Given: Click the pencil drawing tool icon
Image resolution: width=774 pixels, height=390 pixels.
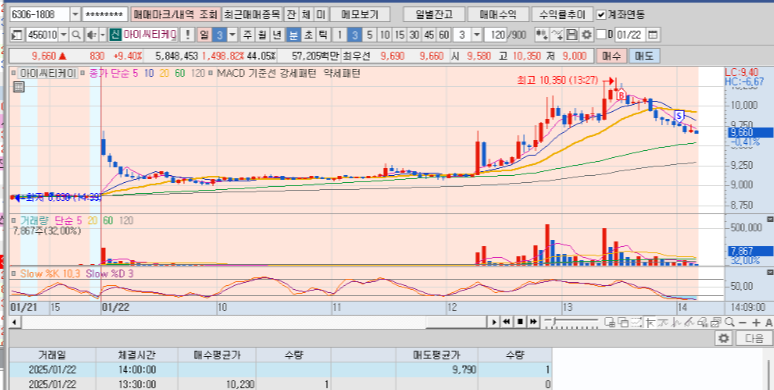Looking at the screenshot, I should point(689,322).
